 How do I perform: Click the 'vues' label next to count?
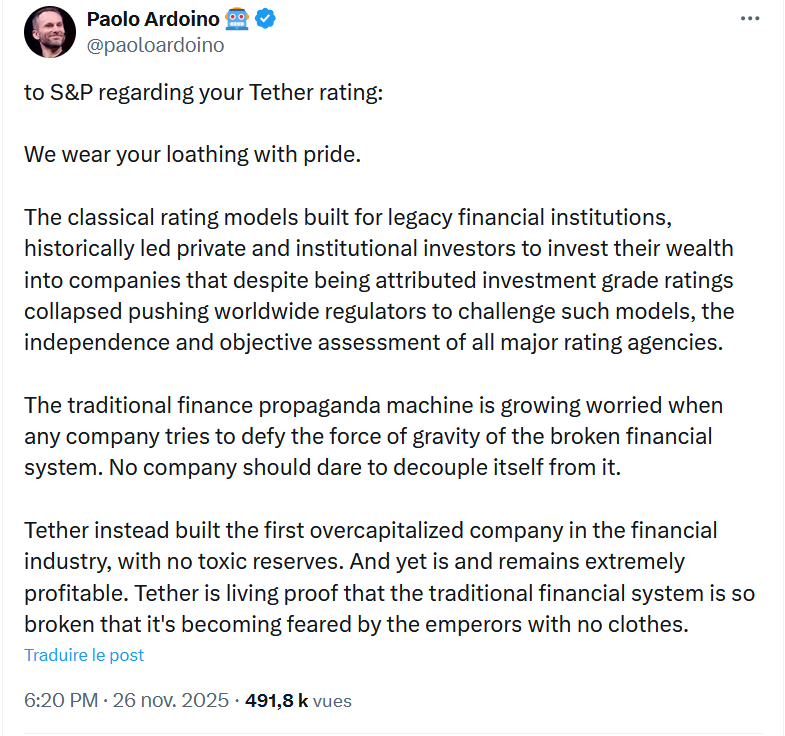pyautogui.click(x=332, y=701)
